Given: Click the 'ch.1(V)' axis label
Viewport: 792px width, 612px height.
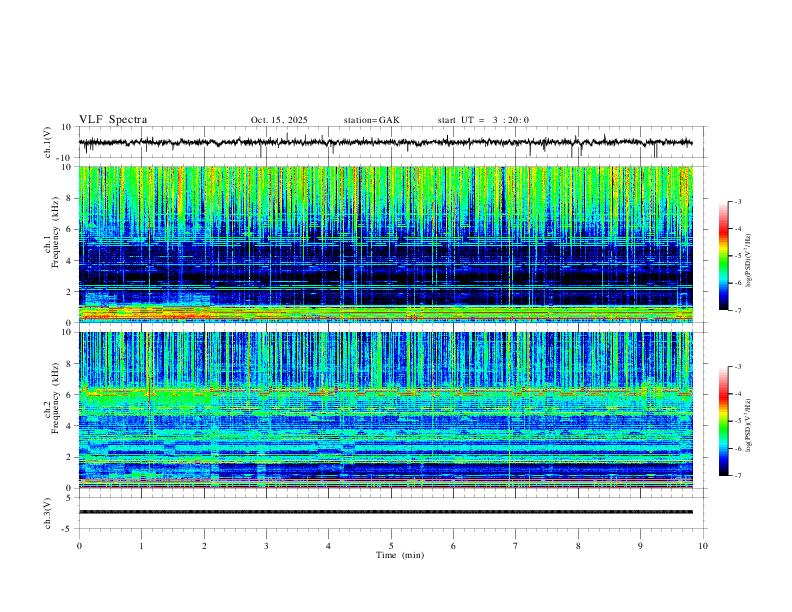Looking at the screenshot, I should click(x=48, y=142).
